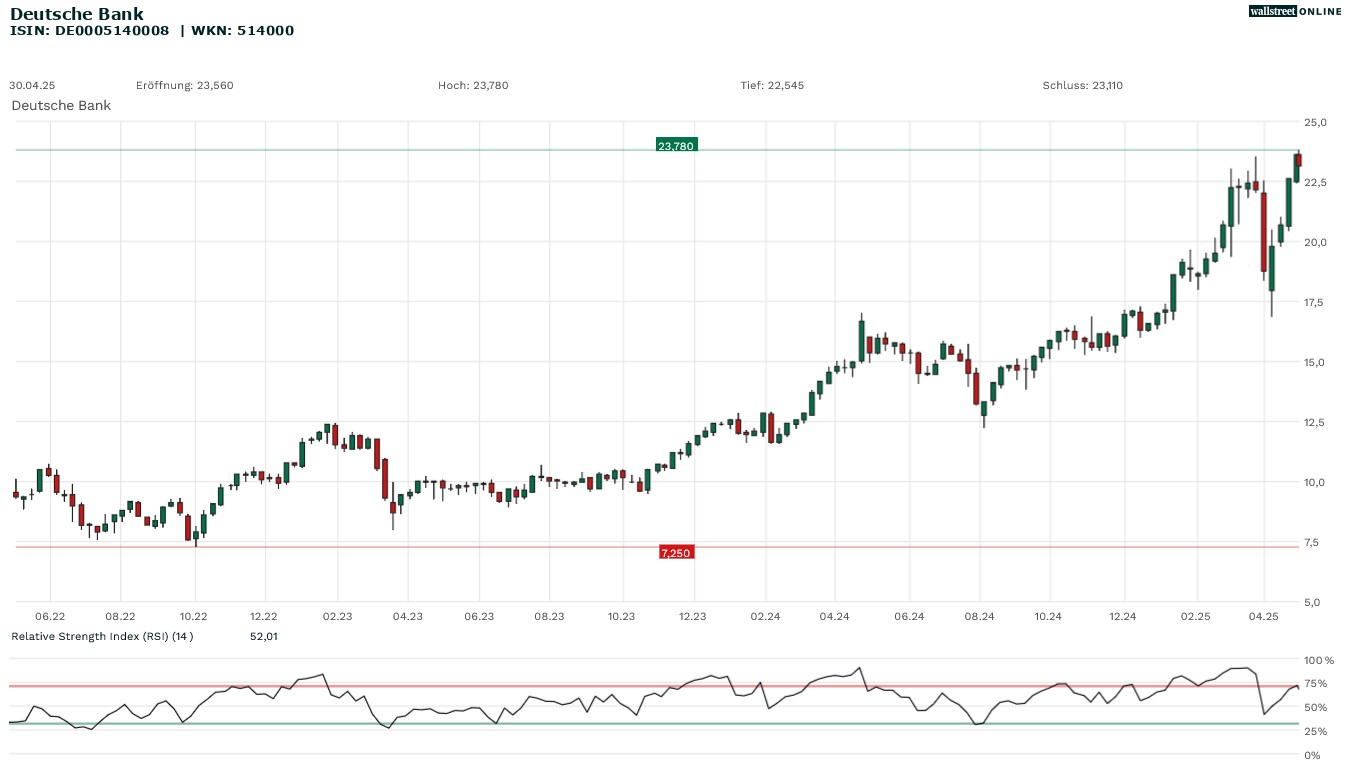Viewport: 1349px width, 782px height.
Task: Click the 30.04.25 date label
Action: tap(32, 85)
